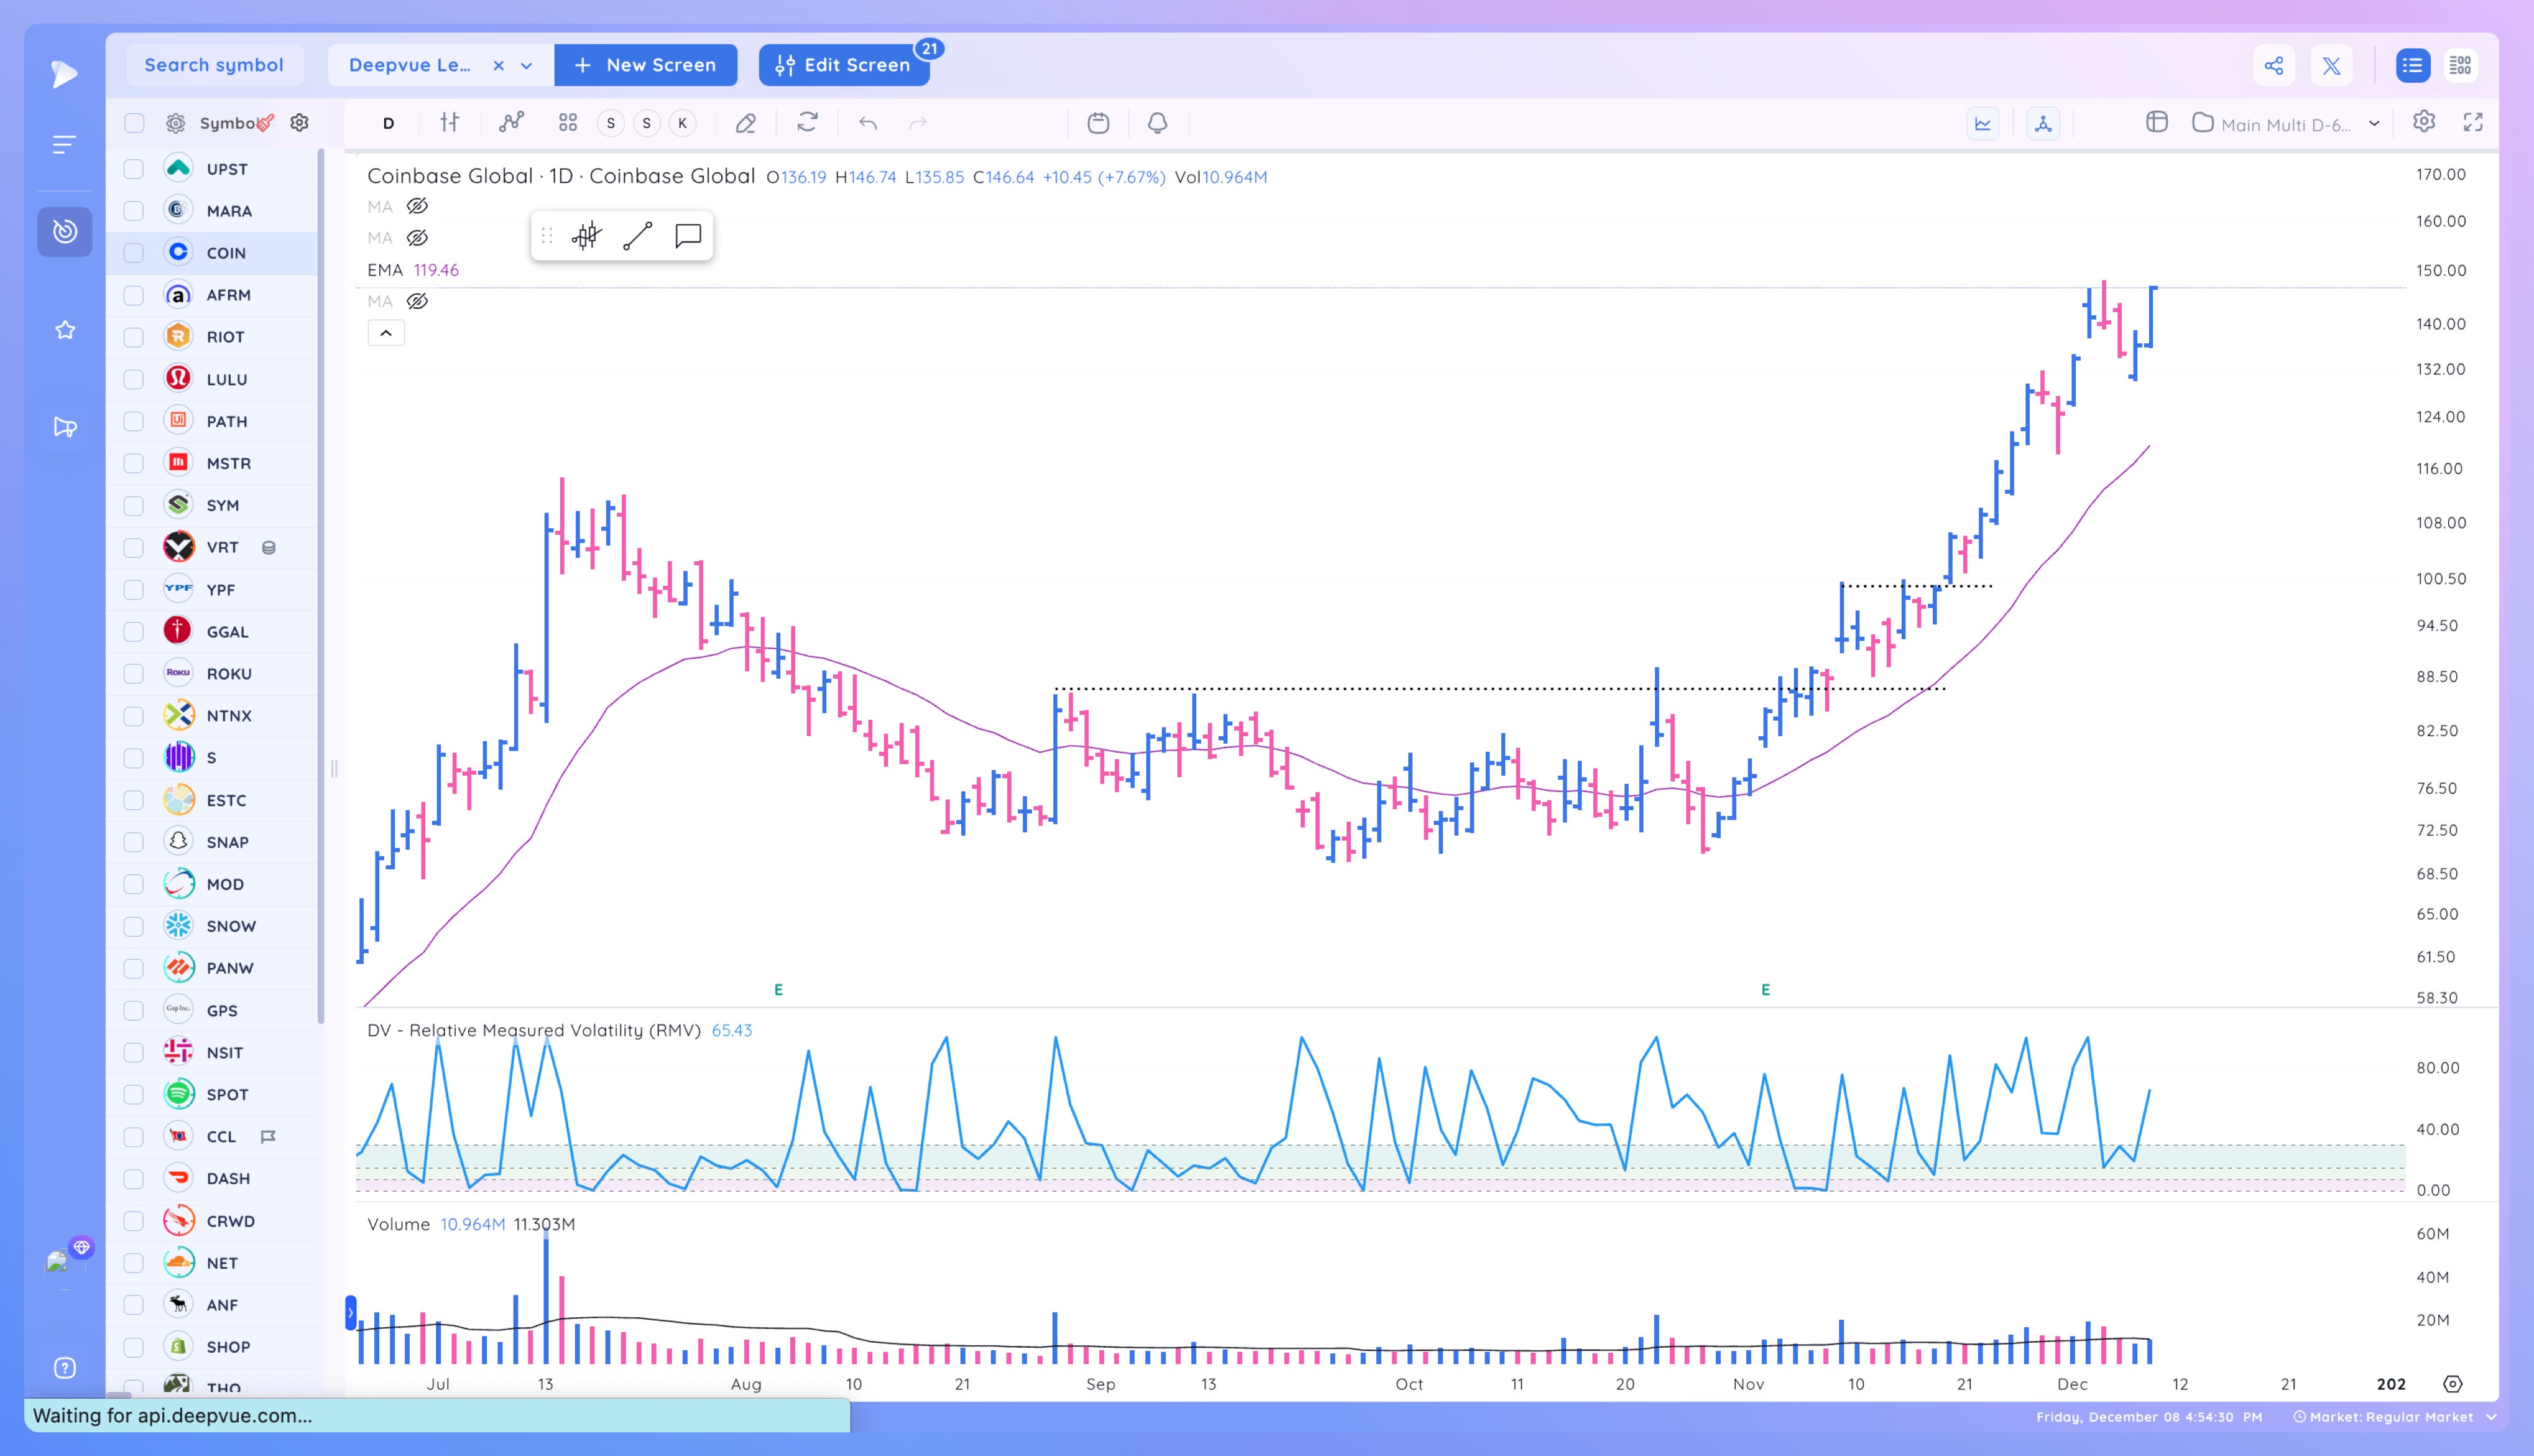Open the chart layout template icon

coord(2157,122)
